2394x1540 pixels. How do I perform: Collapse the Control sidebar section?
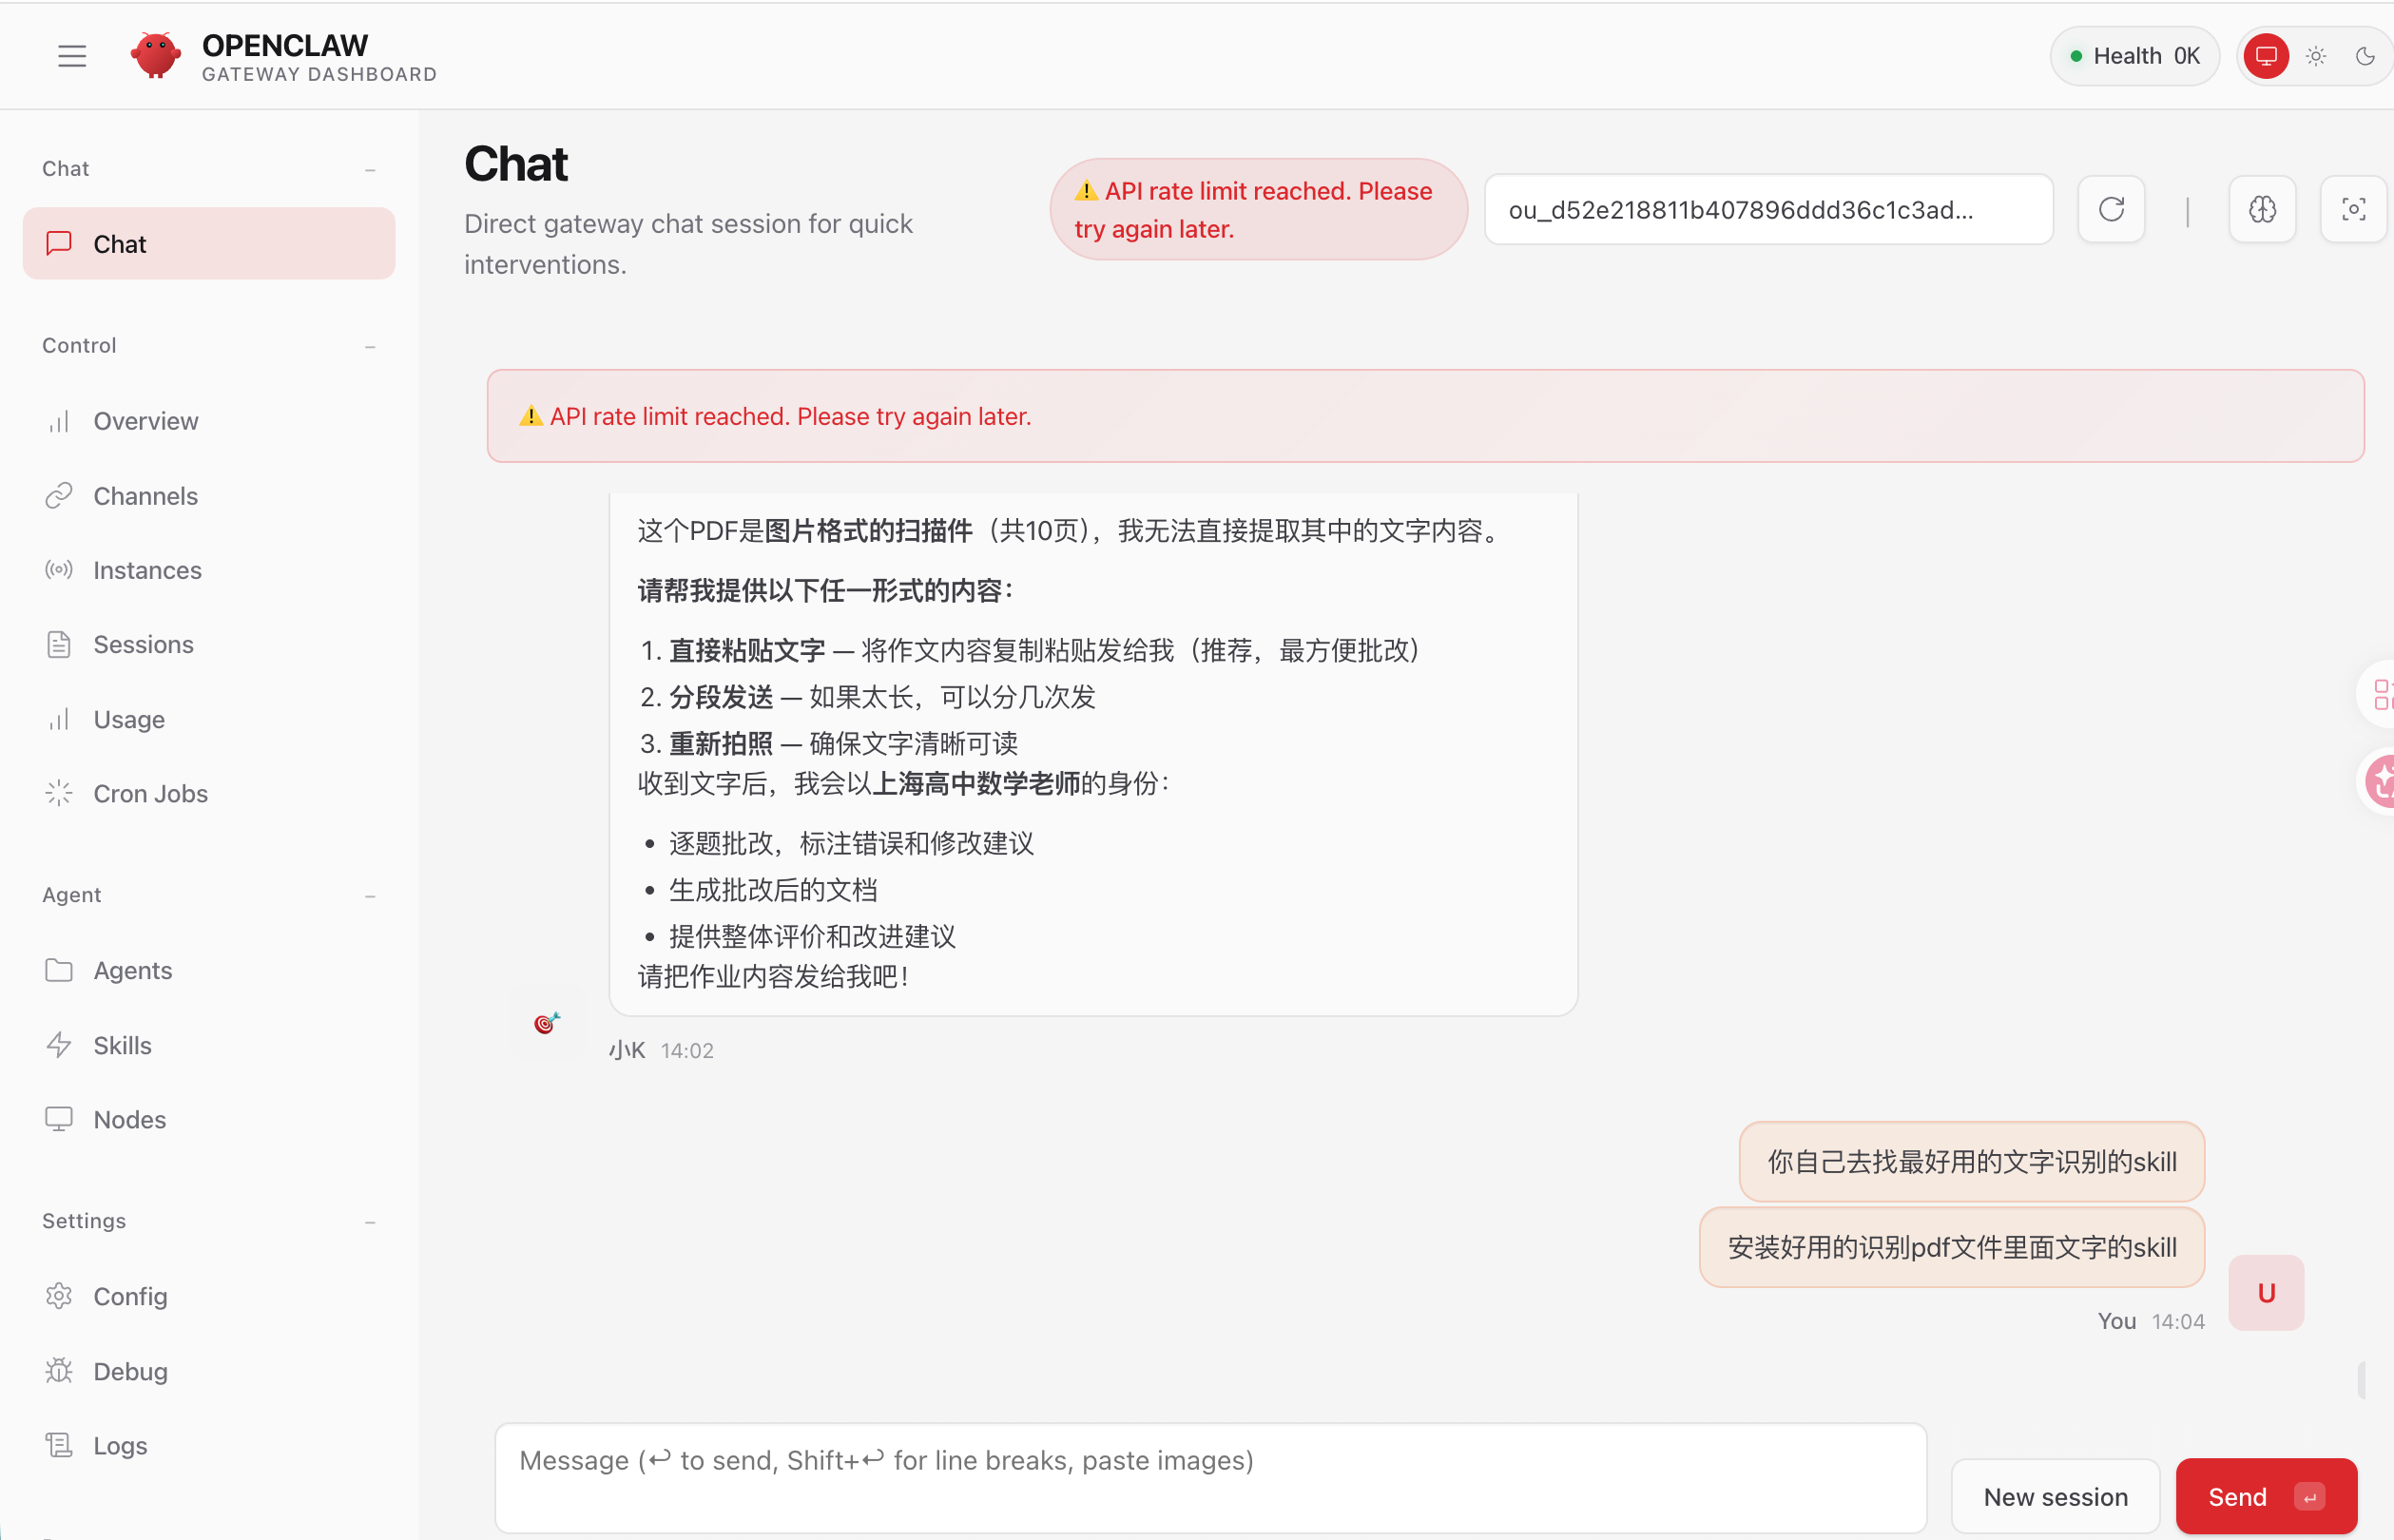pos(370,346)
